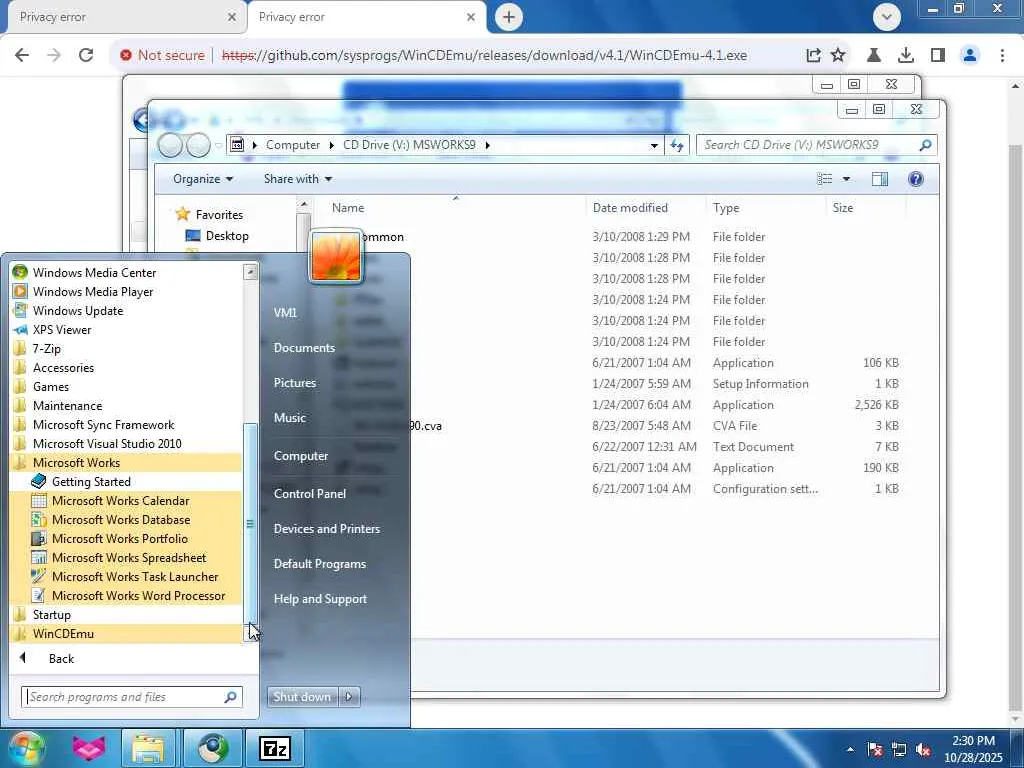Open the view options dropdown arrow

click(846, 179)
